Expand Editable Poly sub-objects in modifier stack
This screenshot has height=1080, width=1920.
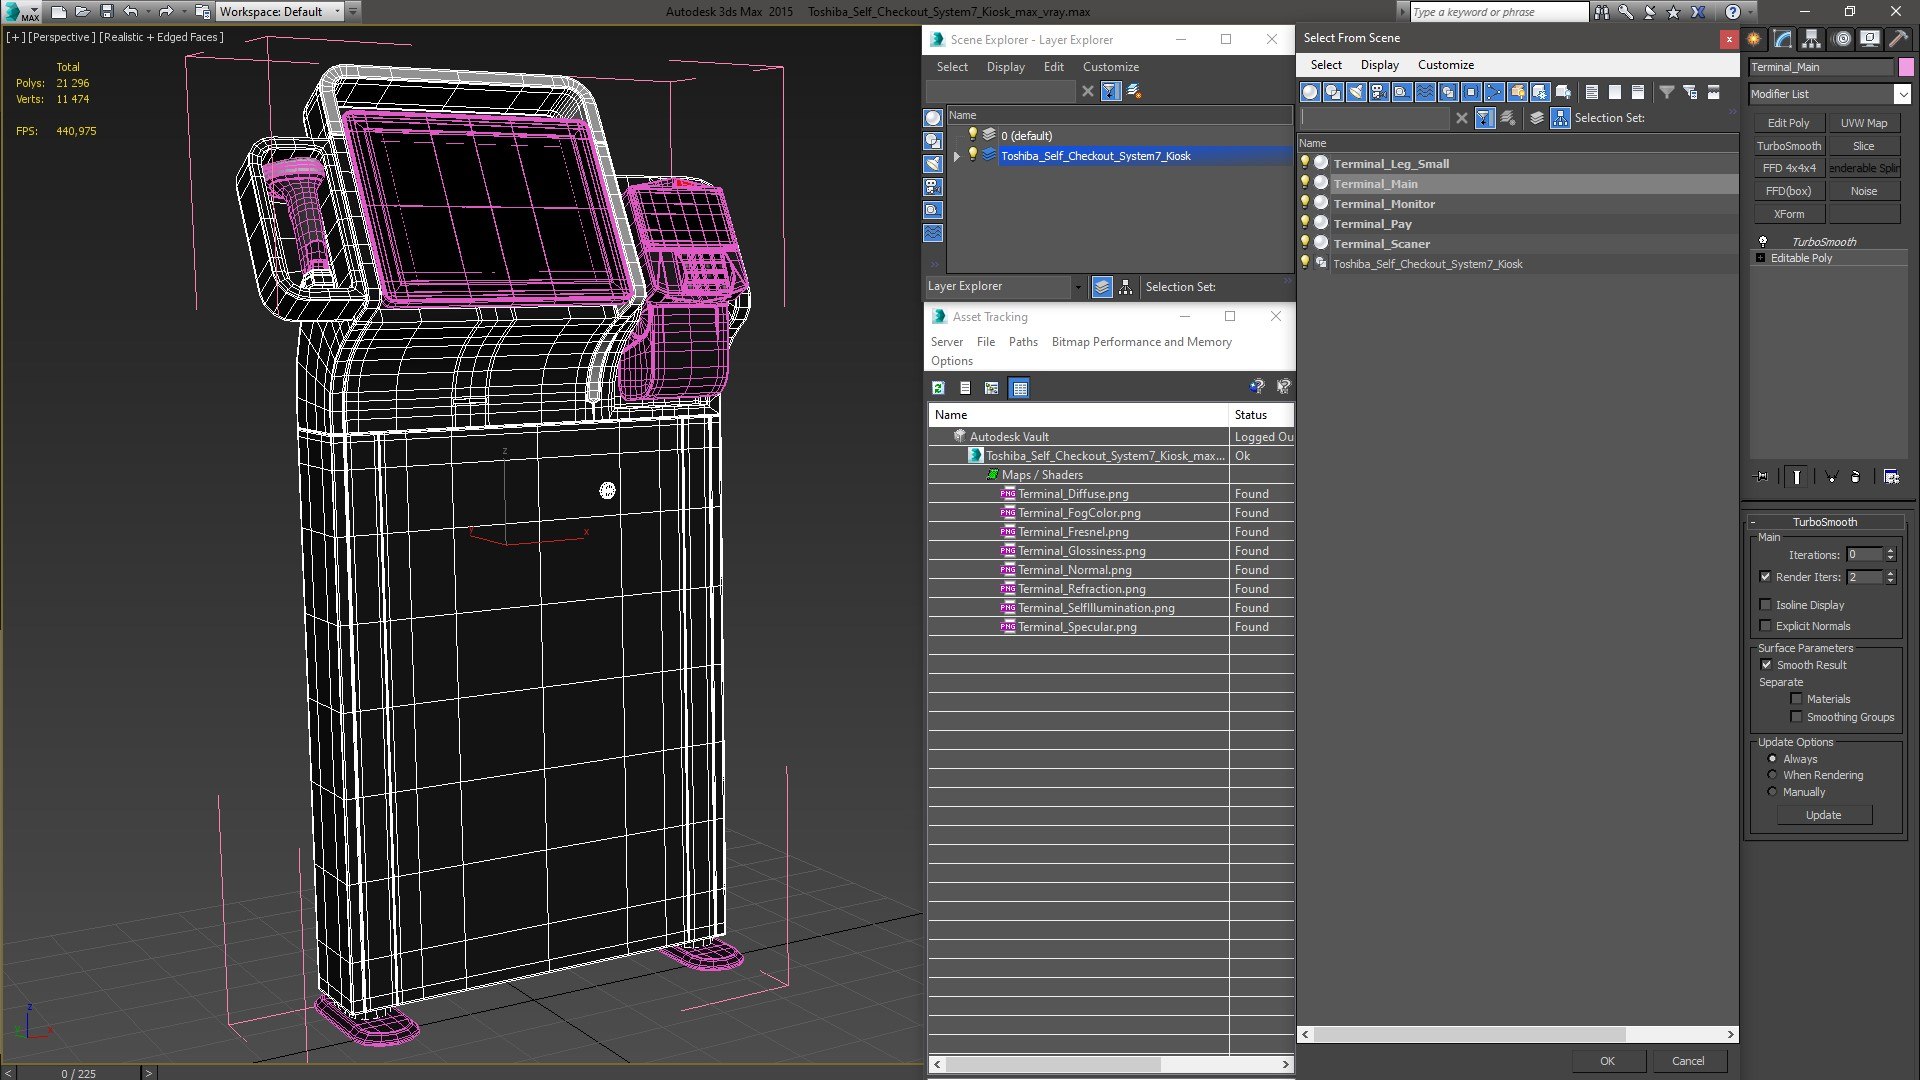1761,258
